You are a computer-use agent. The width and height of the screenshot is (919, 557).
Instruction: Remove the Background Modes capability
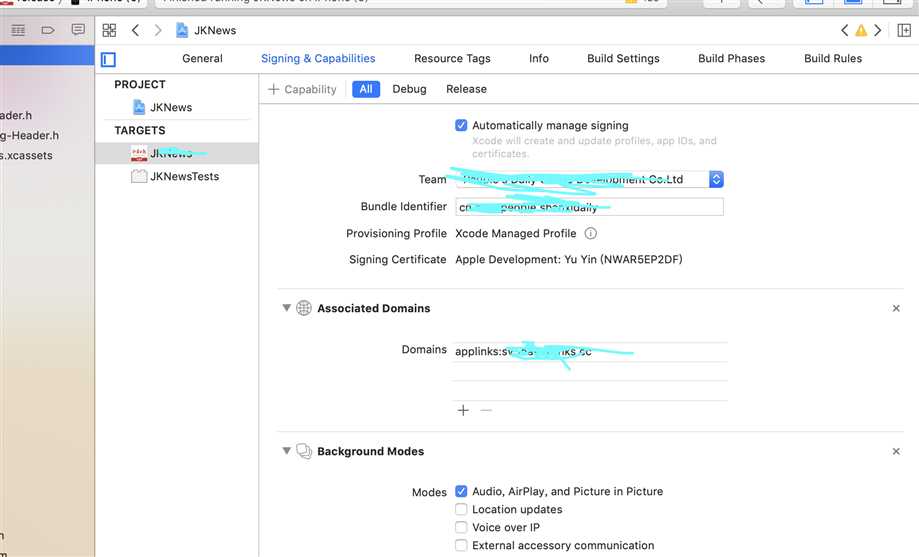[896, 451]
